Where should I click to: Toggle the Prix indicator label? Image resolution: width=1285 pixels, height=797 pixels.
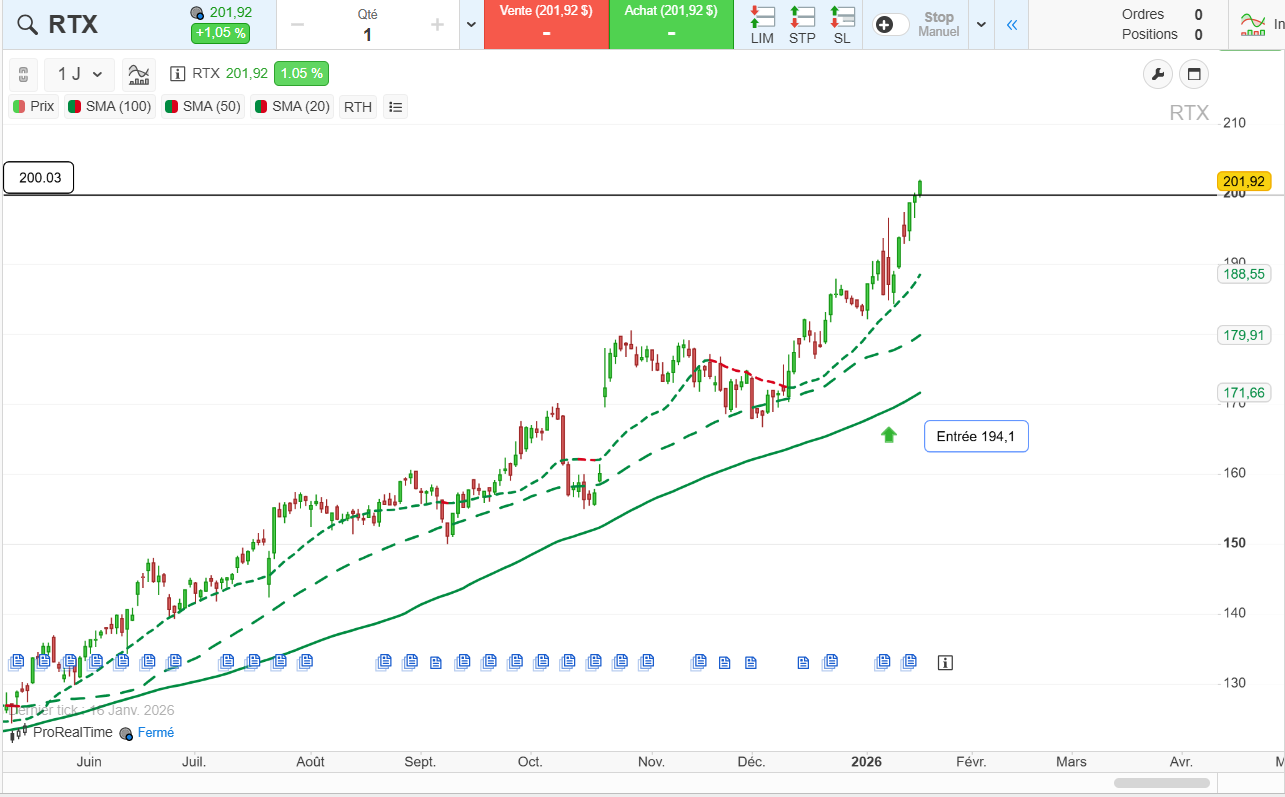point(34,106)
